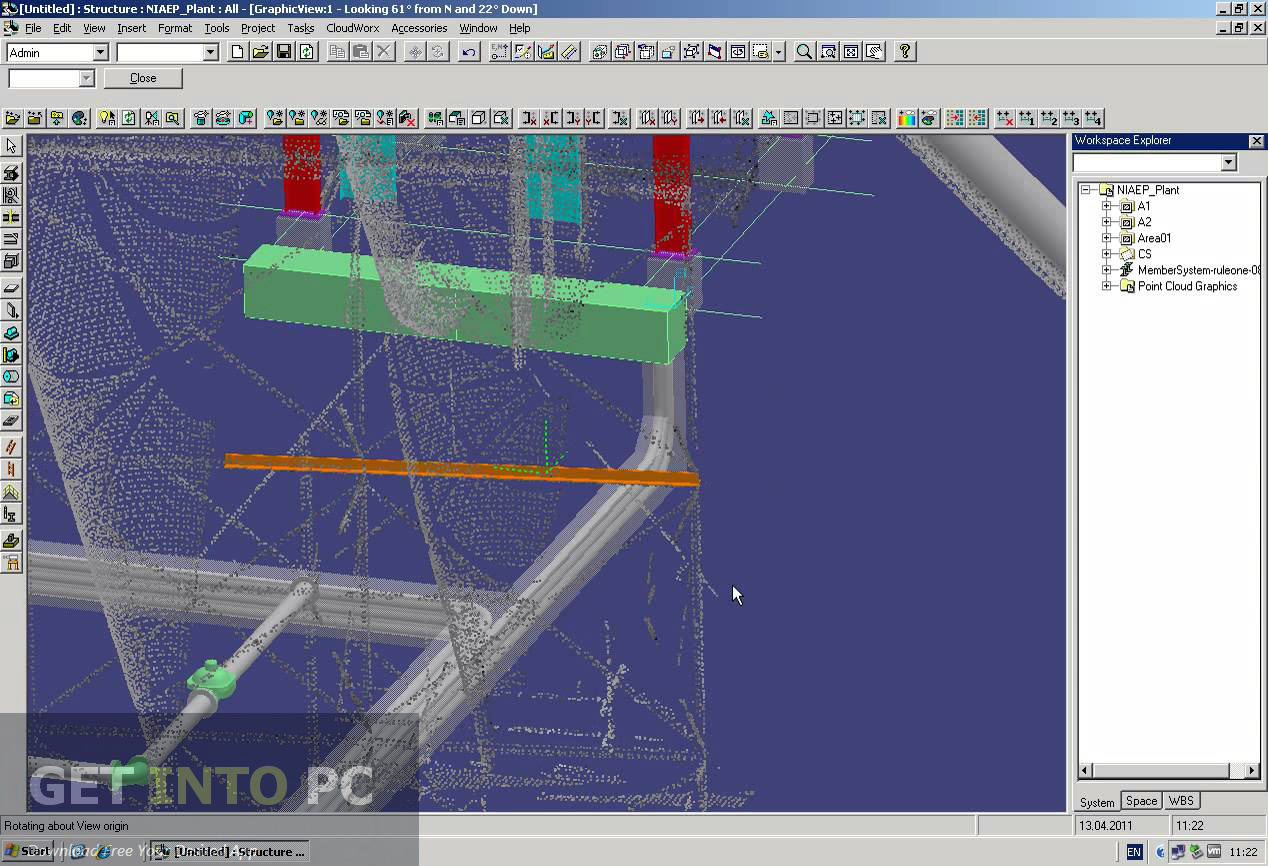Open the Insert menu
This screenshot has height=866, width=1268.
[131, 28]
